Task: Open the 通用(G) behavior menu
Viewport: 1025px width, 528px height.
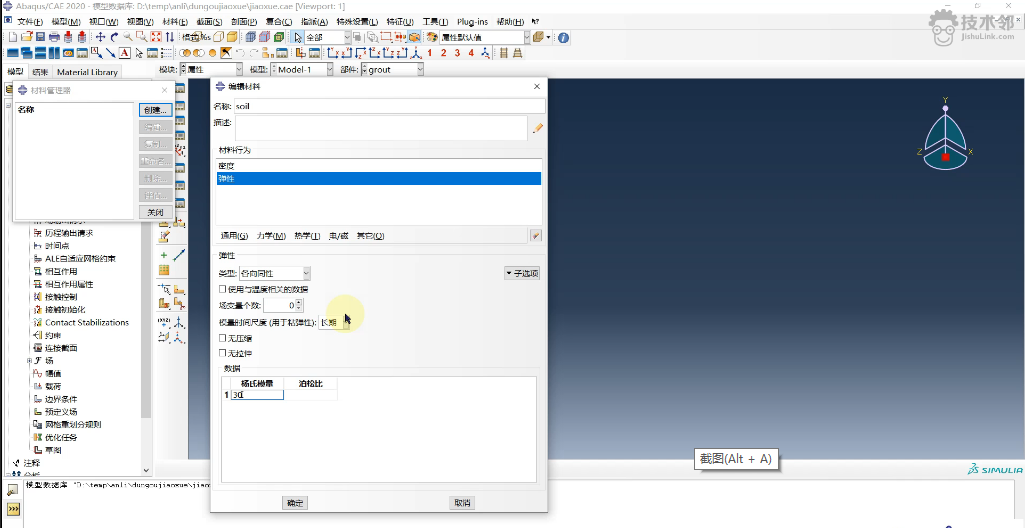Action: click(235, 236)
